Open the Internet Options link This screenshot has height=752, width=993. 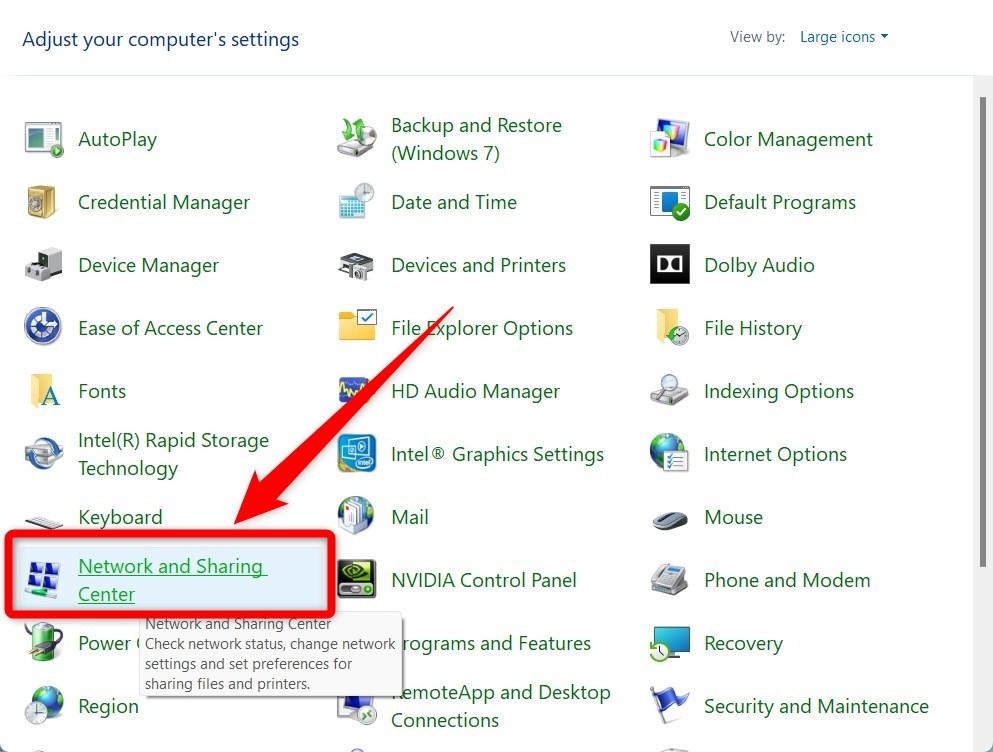pyautogui.click(x=776, y=454)
